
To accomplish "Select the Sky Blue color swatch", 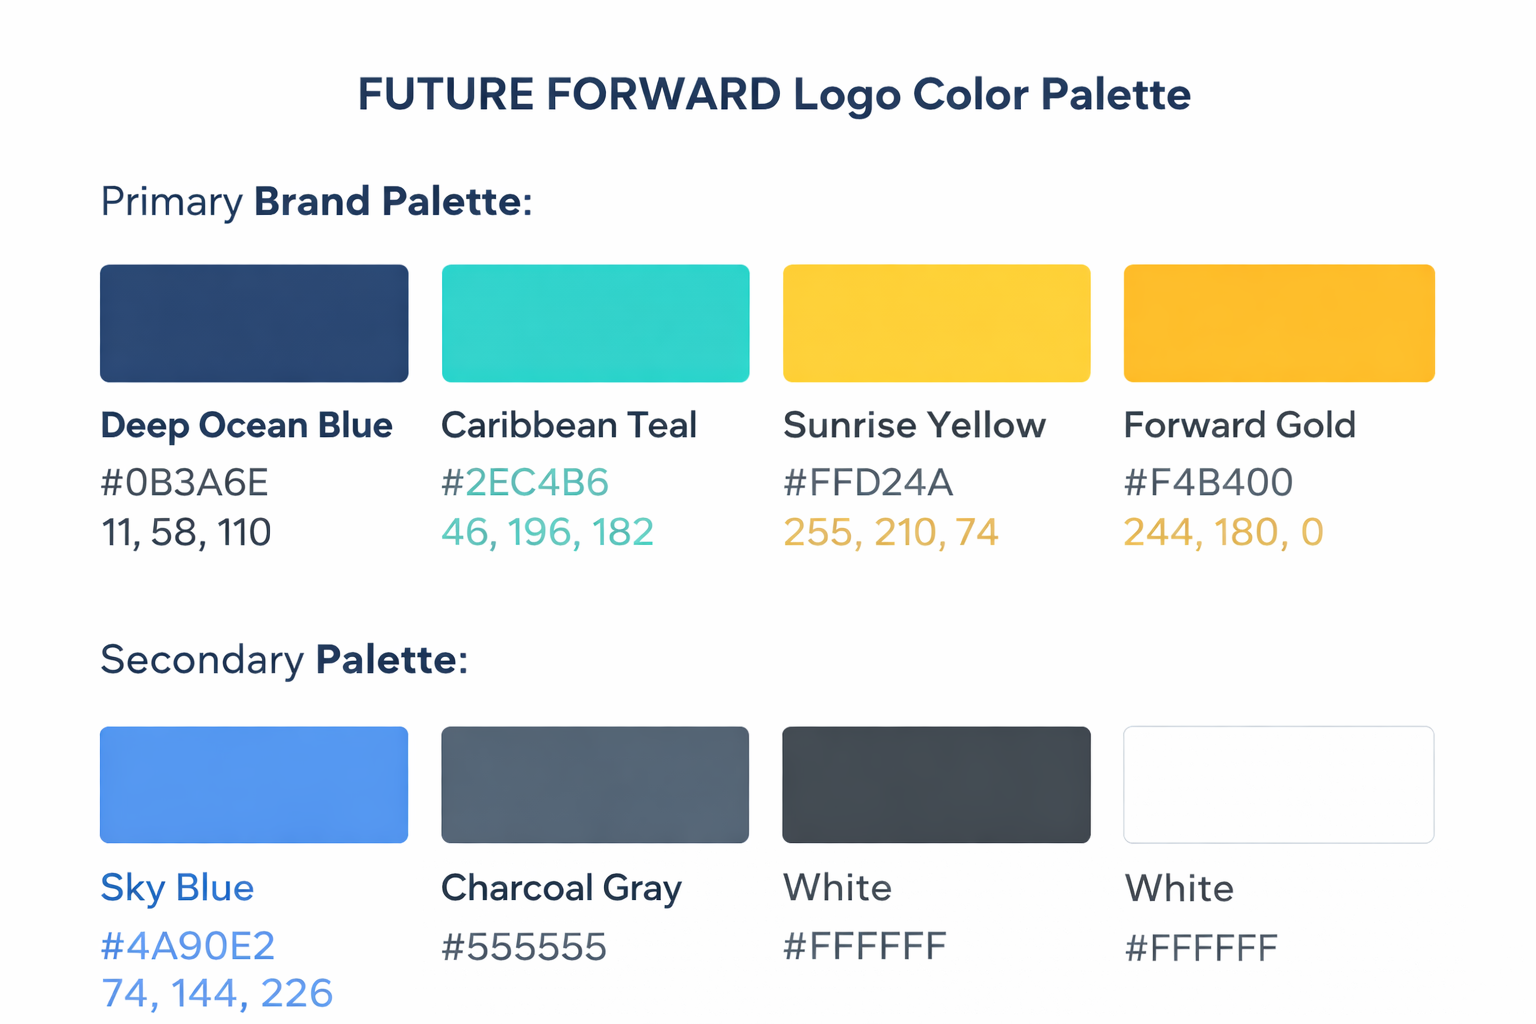I will (x=254, y=785).
